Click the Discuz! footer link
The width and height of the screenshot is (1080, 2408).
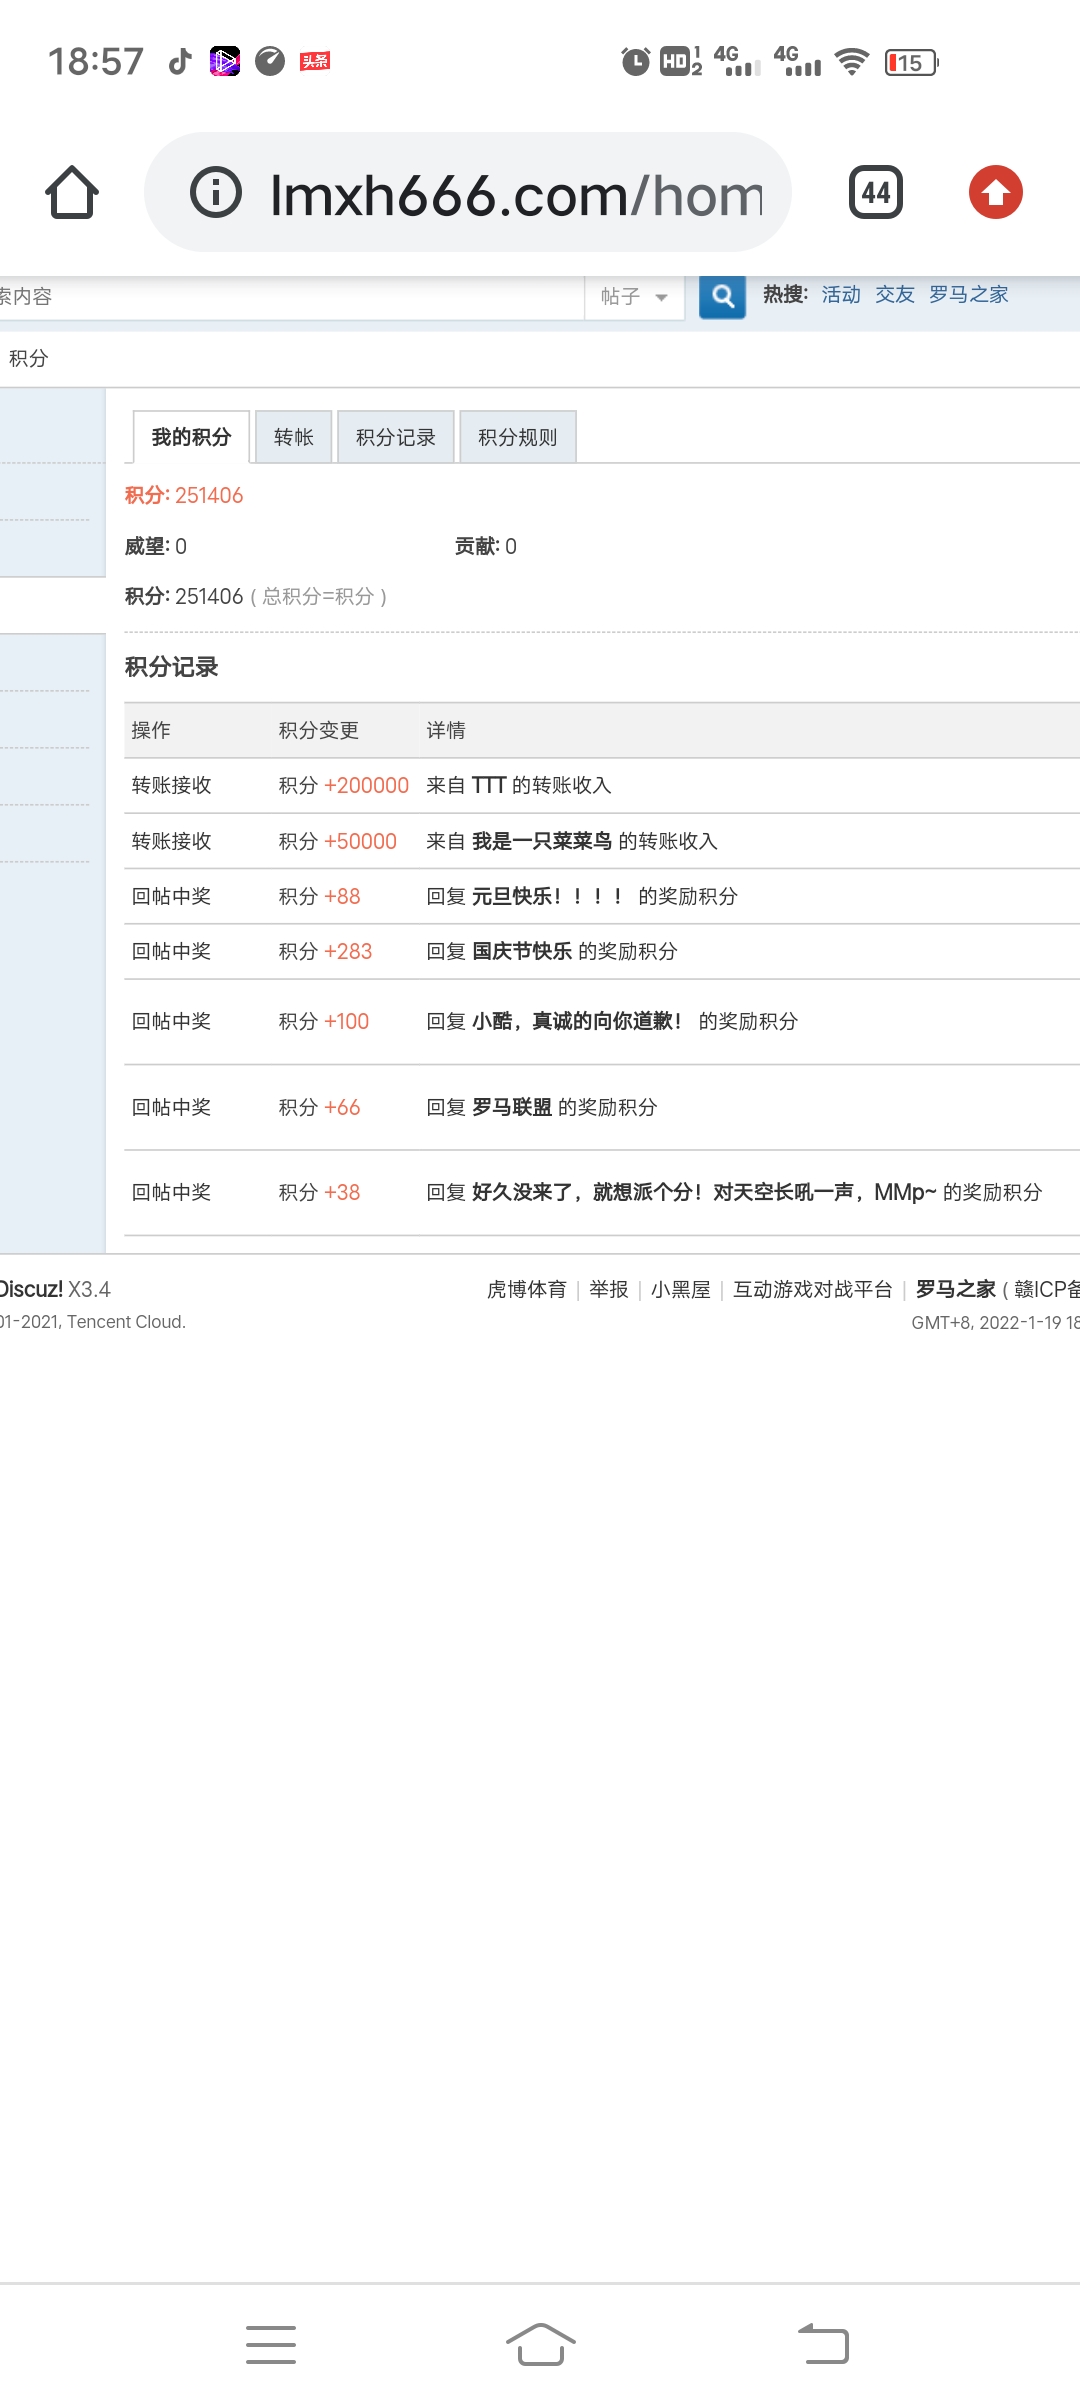tap(31, 1290)
